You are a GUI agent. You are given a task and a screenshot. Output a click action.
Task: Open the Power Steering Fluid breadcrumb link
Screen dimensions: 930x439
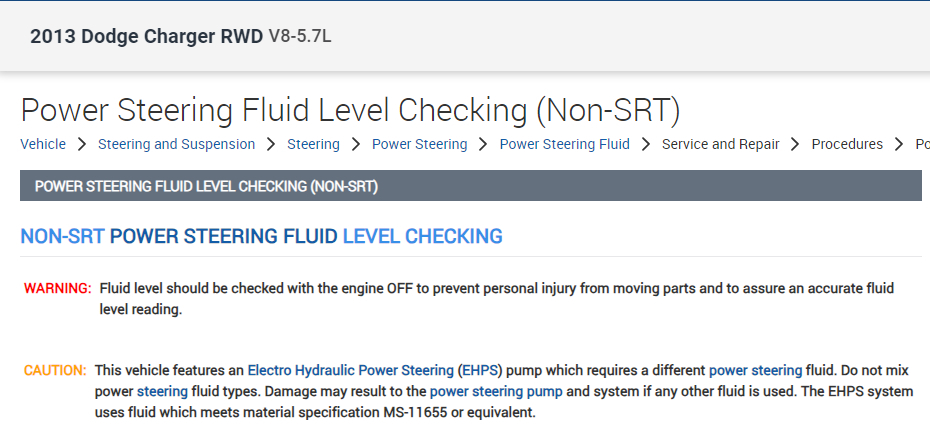click(564, 144)
